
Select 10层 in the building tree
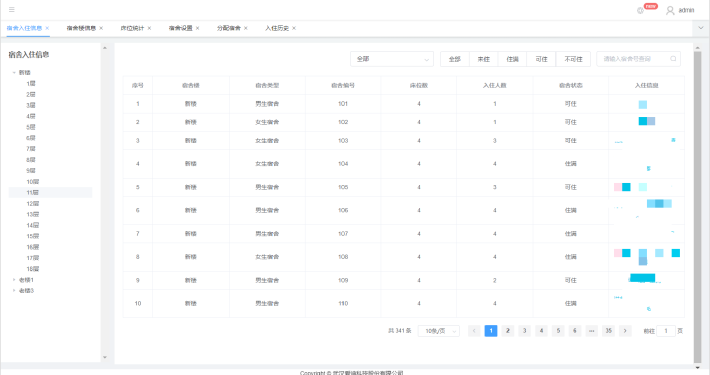point(33,182)
